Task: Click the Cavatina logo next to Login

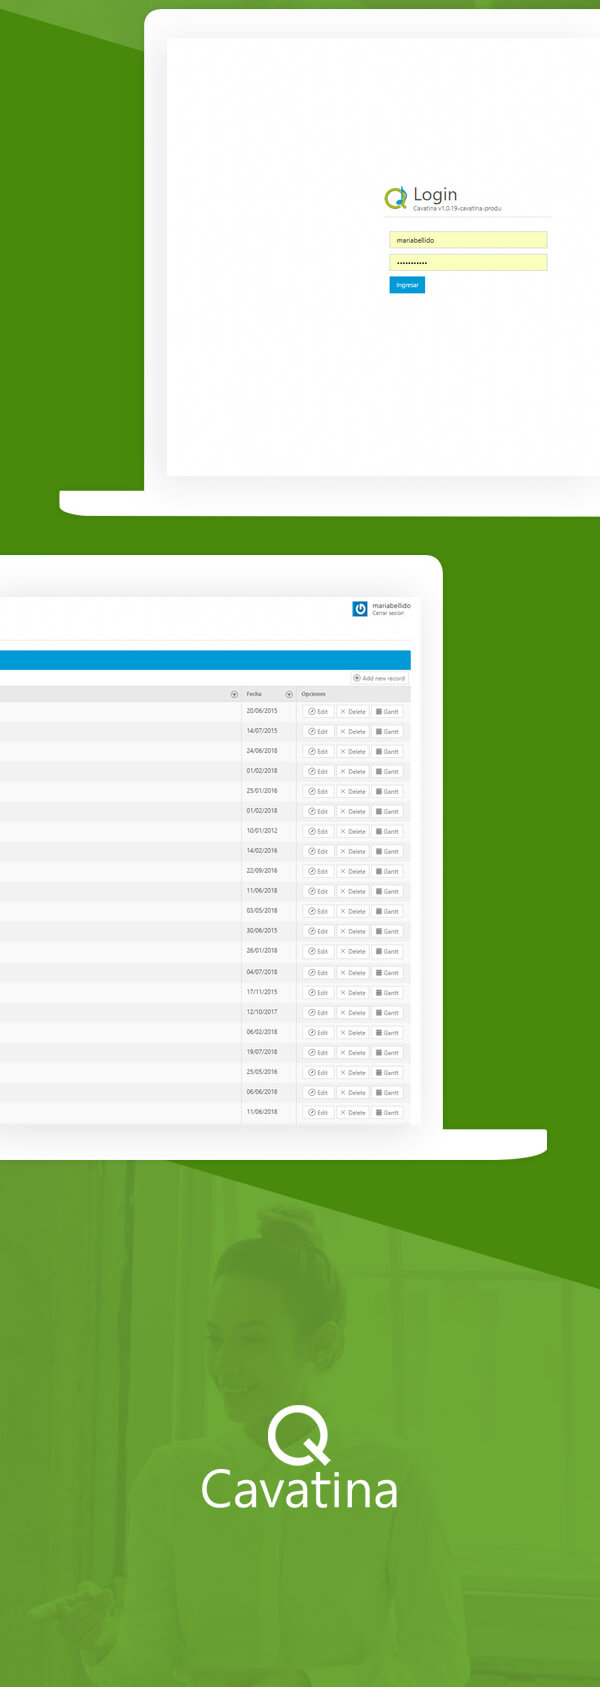Action: click(x=396, y=199)
